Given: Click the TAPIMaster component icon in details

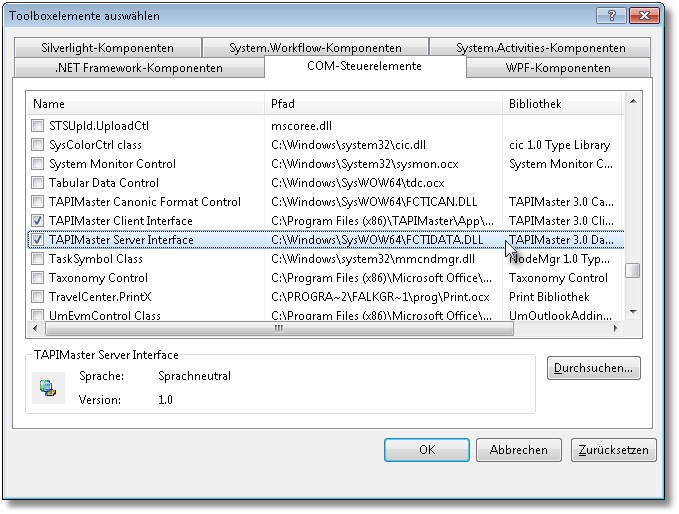Looking at the screenshot, I should tap(43, 387).
